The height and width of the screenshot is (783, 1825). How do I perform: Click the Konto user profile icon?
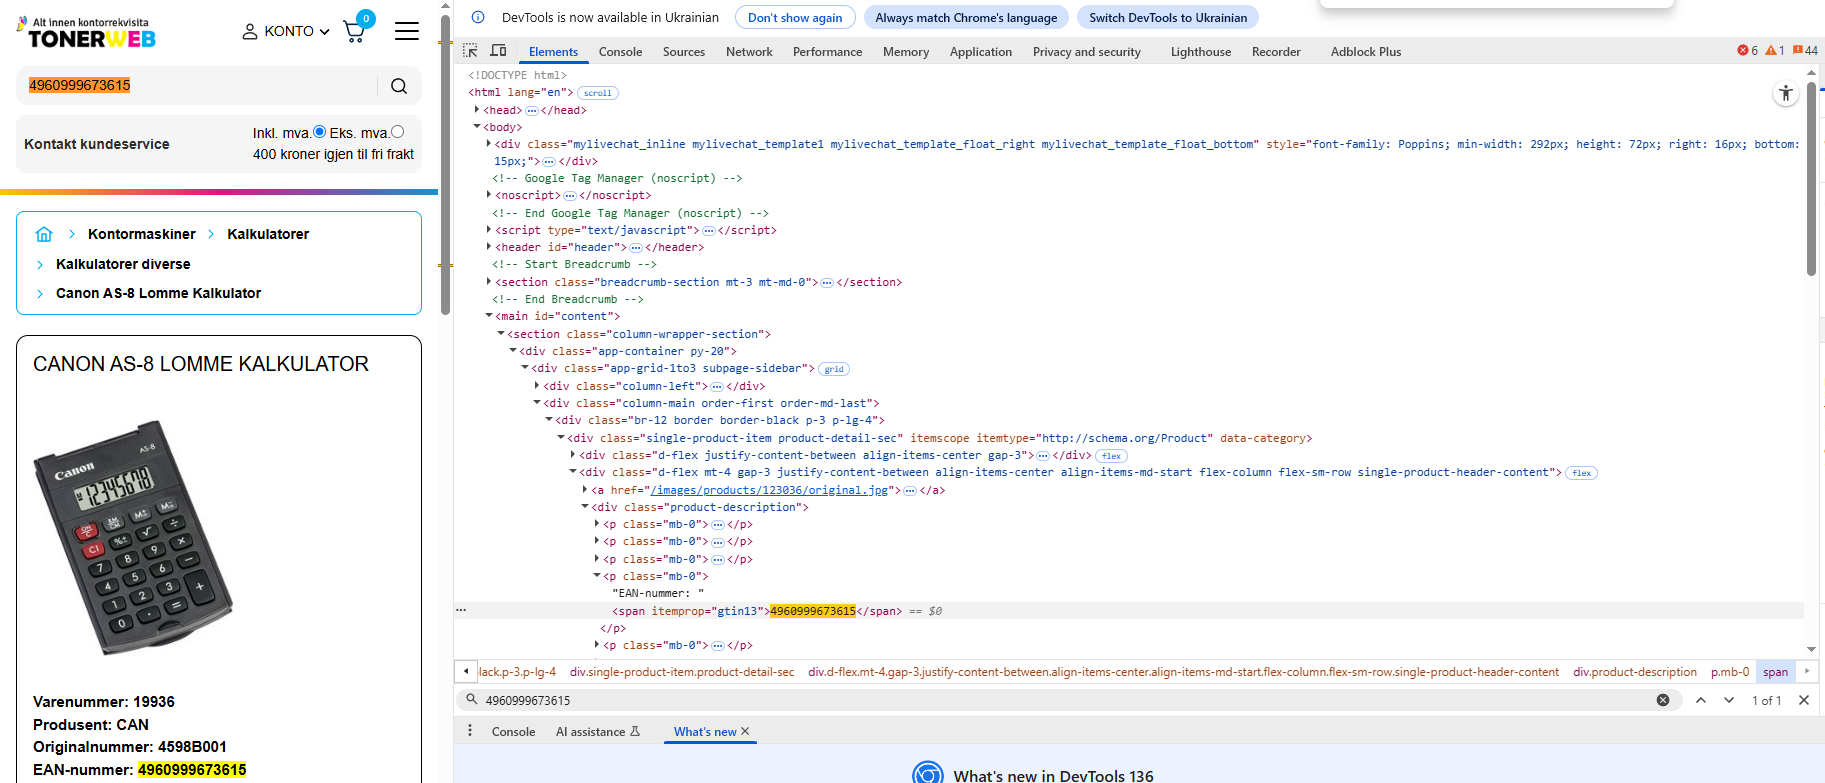point(250,32)
